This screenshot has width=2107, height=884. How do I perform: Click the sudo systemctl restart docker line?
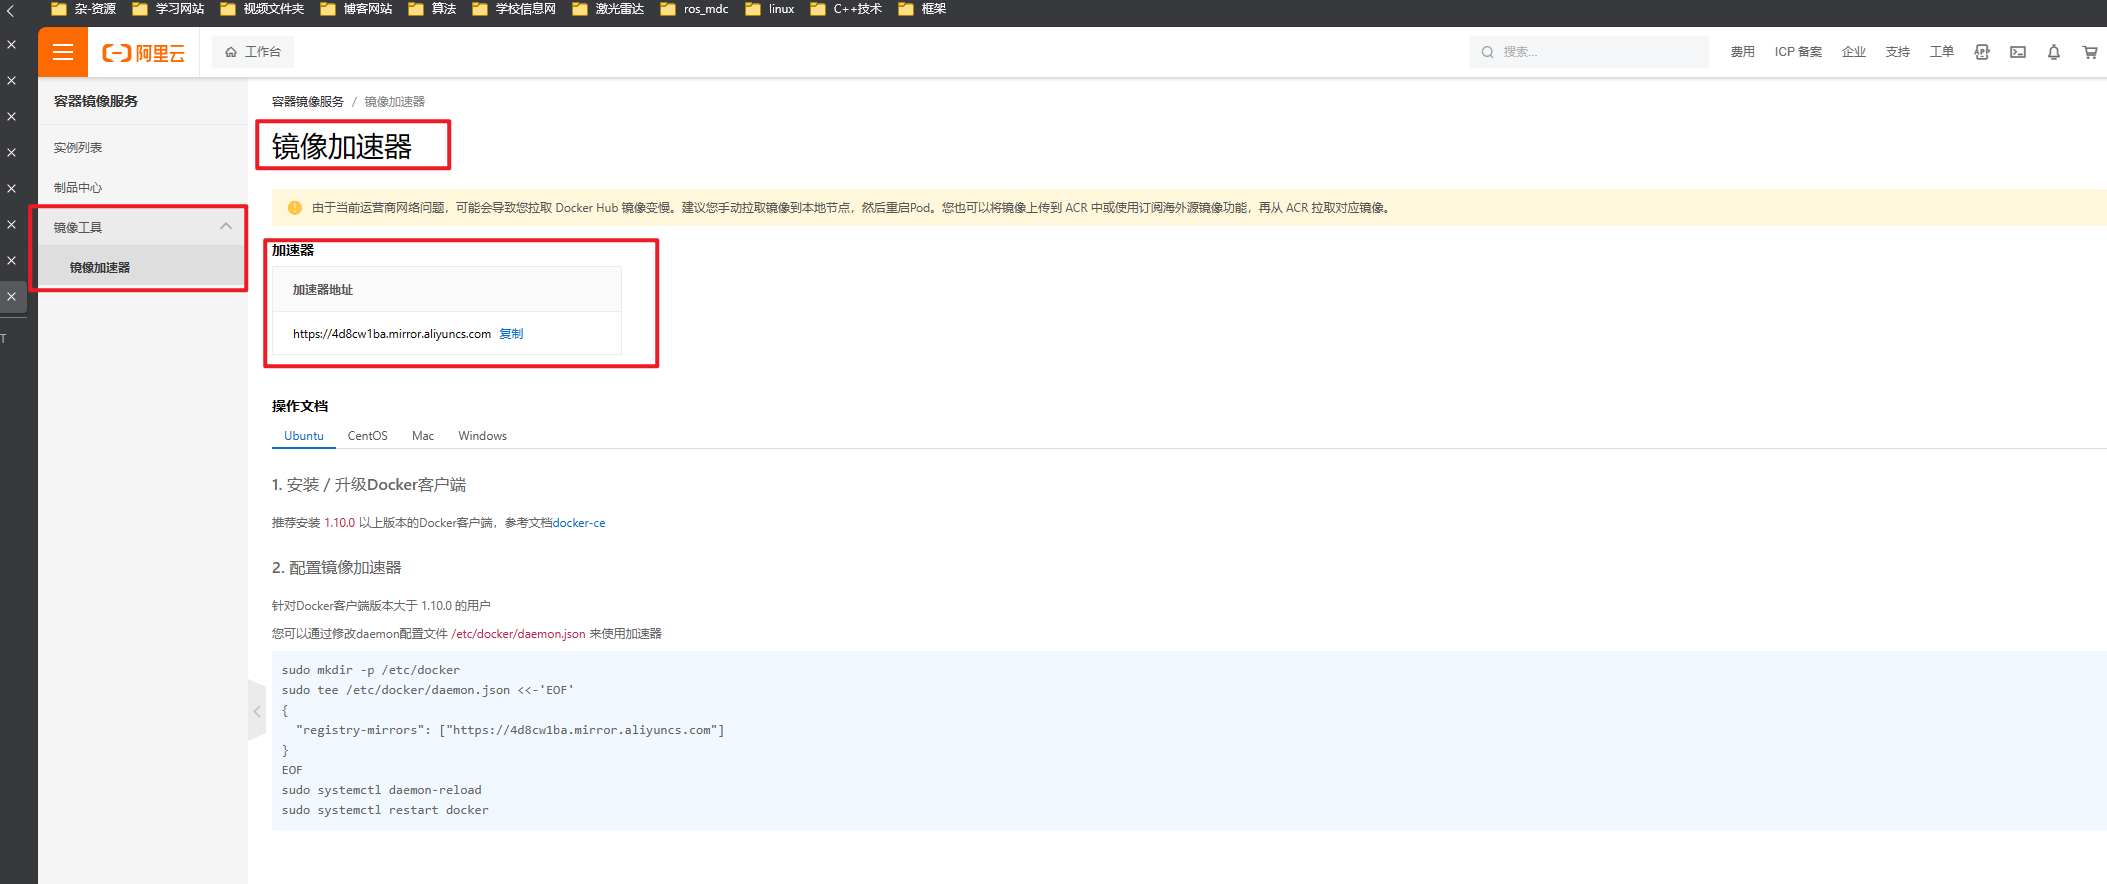pyautogui.click(x=385, y=810)
